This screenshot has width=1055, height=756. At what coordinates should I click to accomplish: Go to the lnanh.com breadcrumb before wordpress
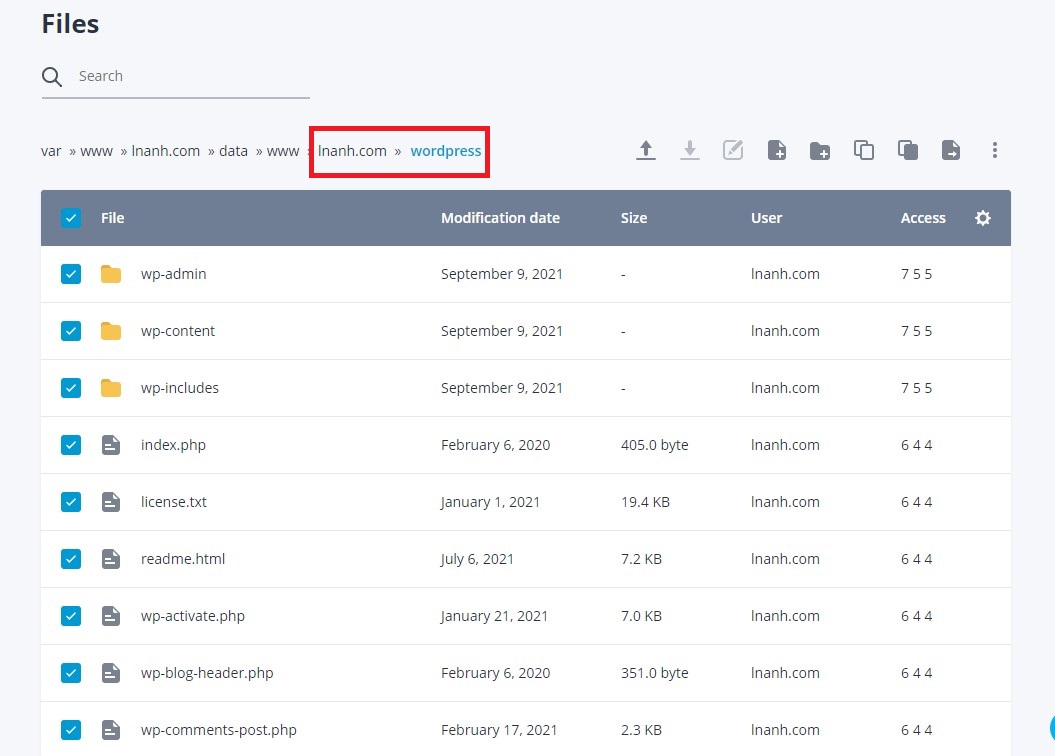tap(352, 151)
